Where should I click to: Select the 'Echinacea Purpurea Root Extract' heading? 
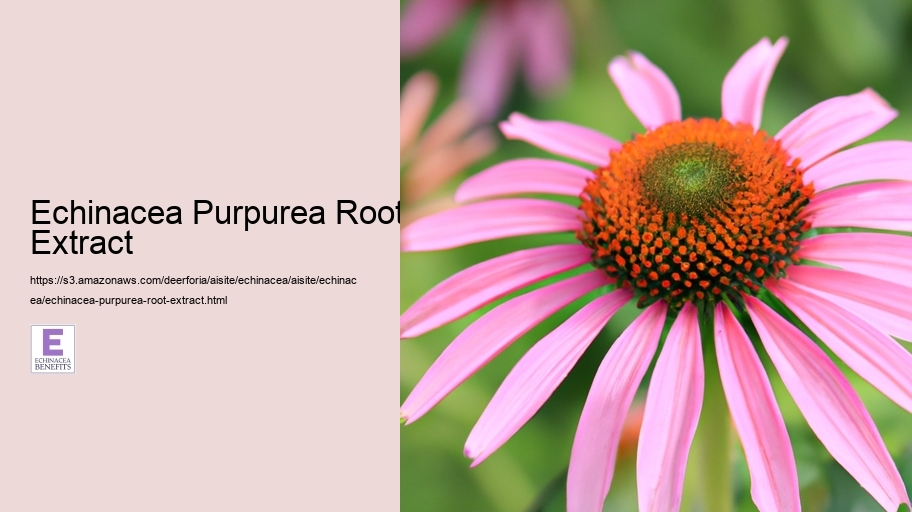pyautogui.click(x=215, y=227)
